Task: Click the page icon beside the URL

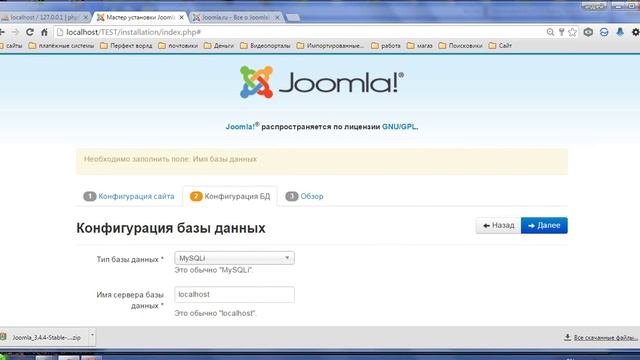Action: 60,32
